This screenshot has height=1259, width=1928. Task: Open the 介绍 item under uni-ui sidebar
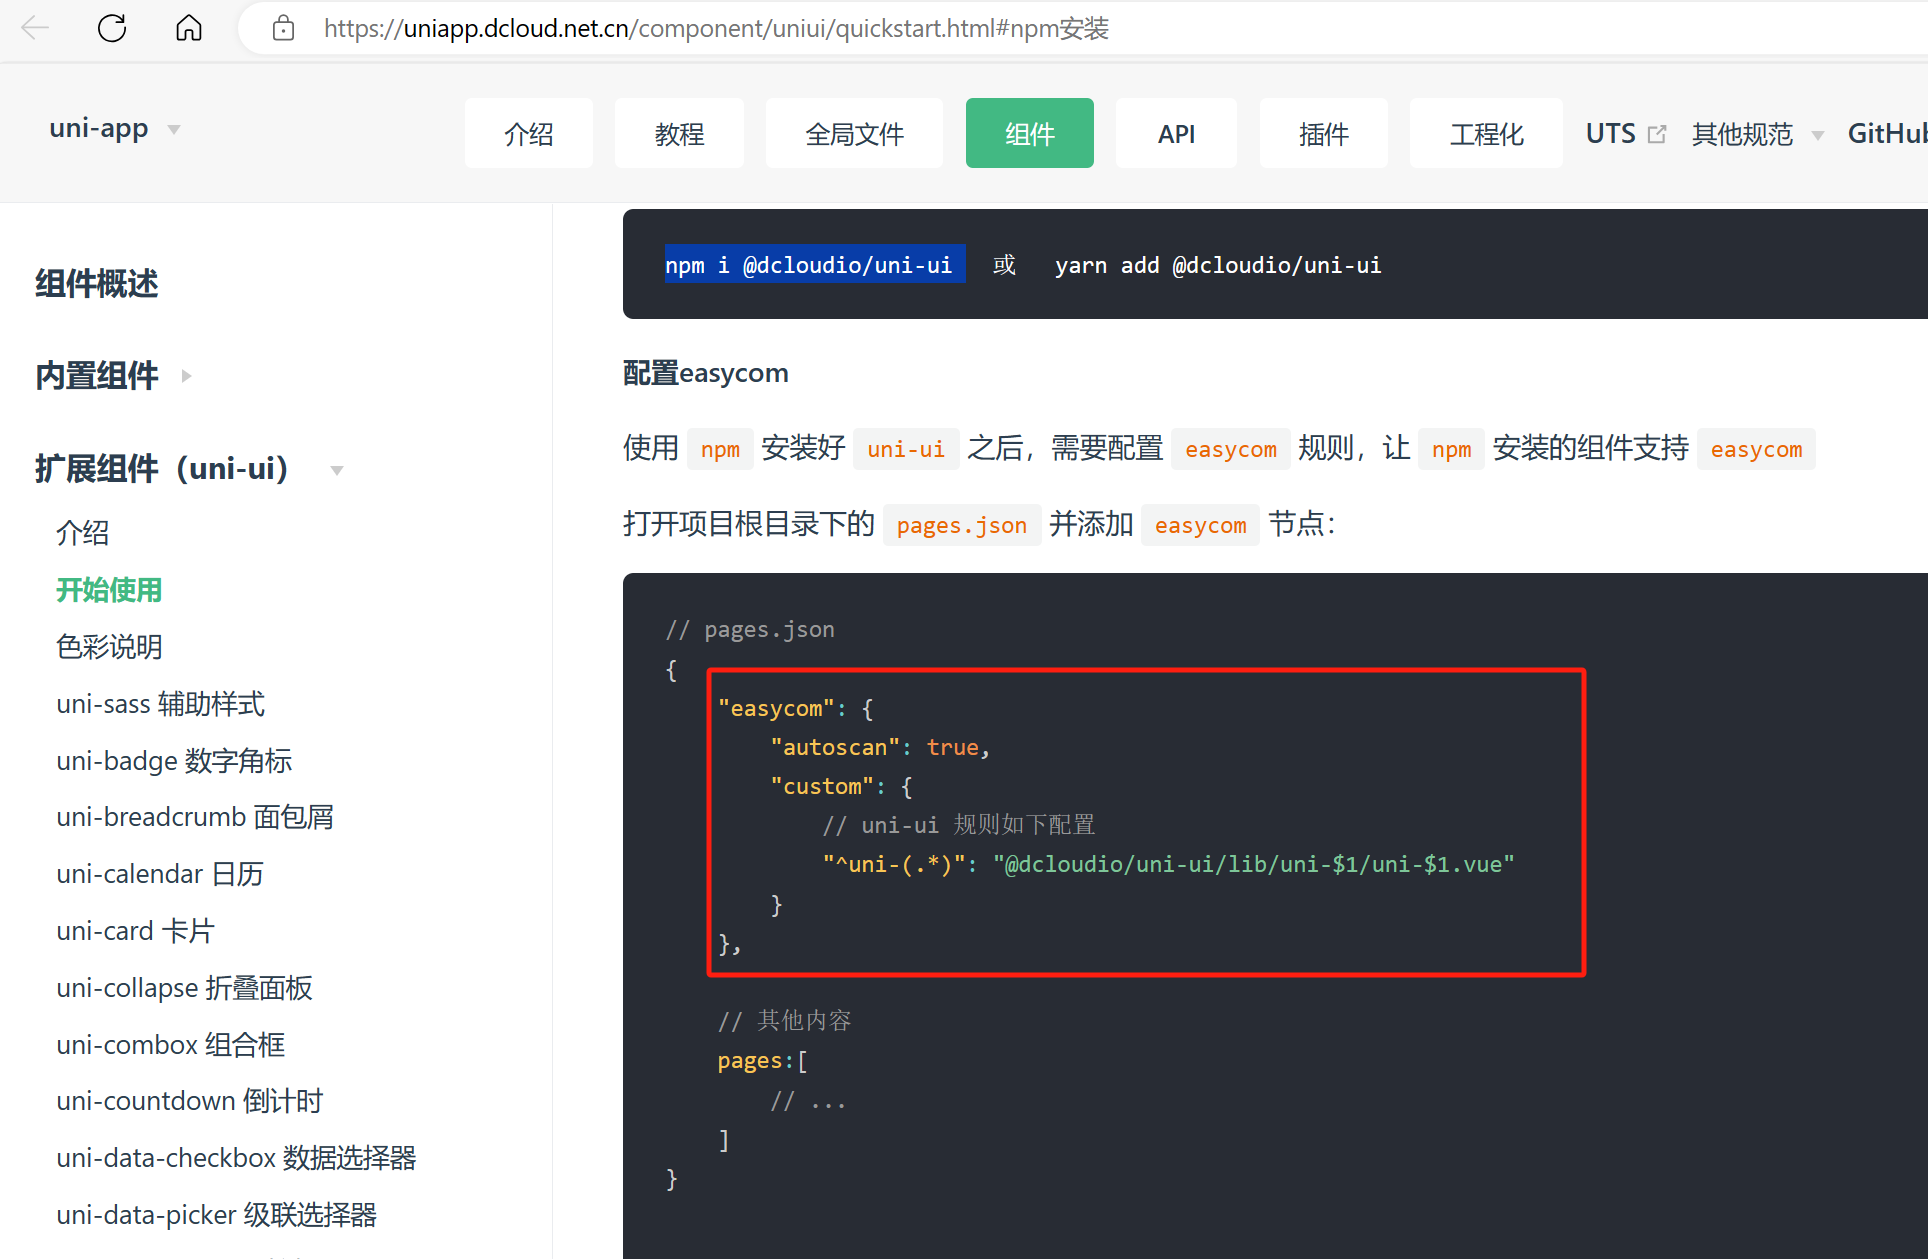click(x=83, y=533)
